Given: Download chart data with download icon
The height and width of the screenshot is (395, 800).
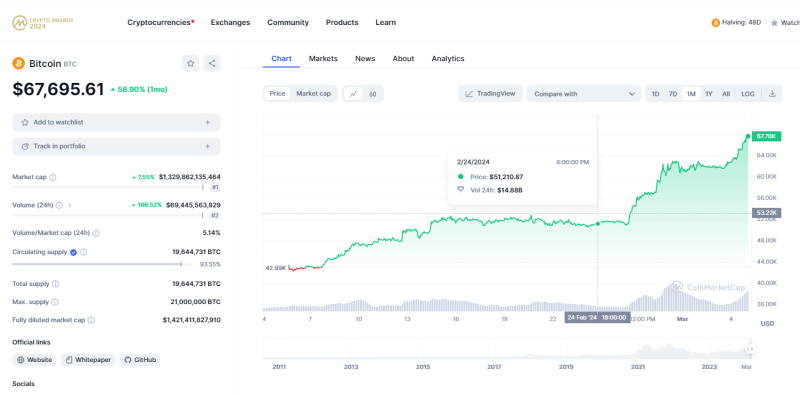Looking at the screenshot, I should [772, 94].
